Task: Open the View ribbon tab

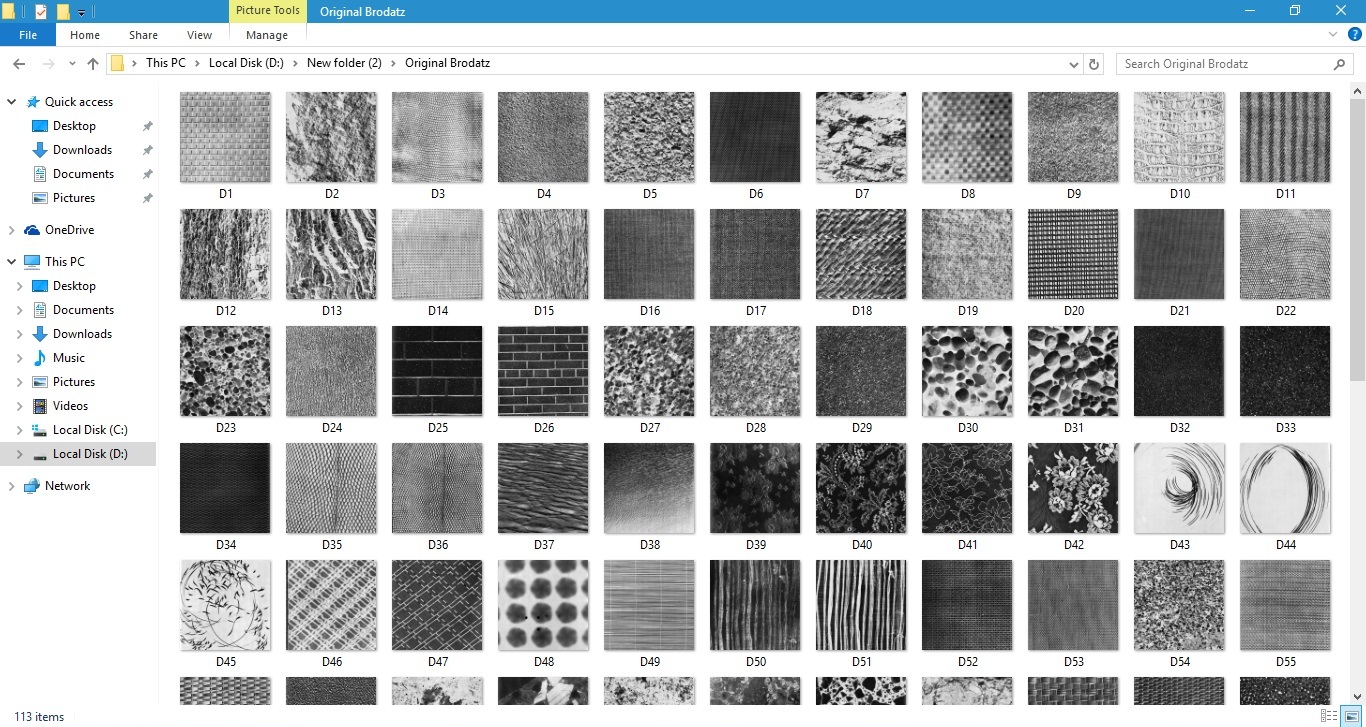Action: 199,35
